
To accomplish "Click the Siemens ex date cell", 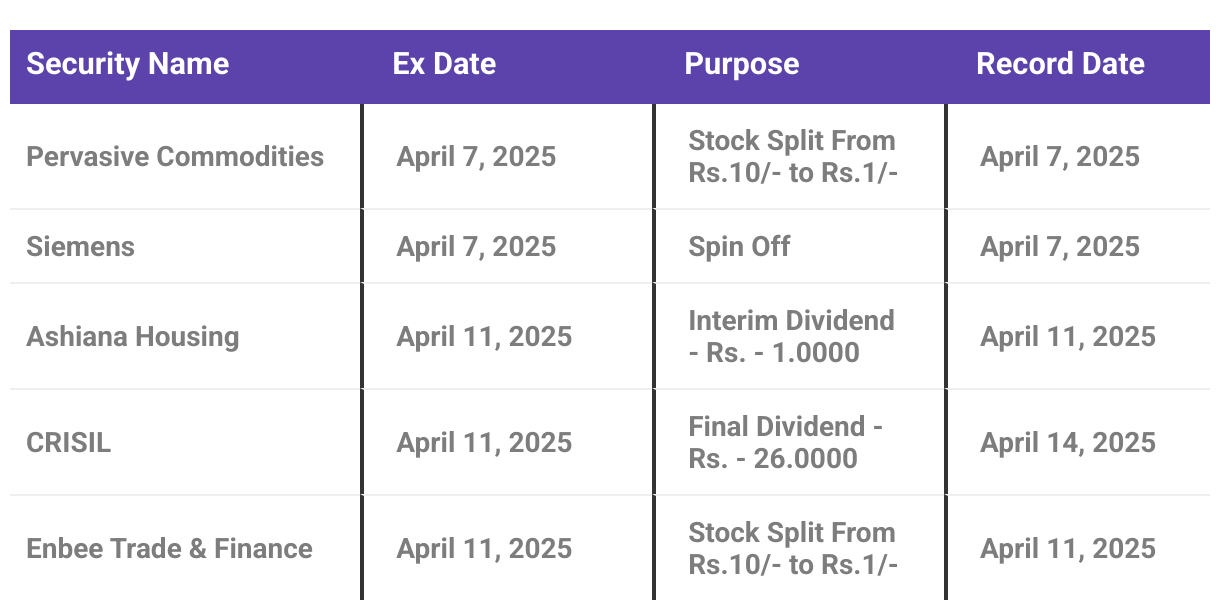I will pyautogui.click(x=476, y=247).
